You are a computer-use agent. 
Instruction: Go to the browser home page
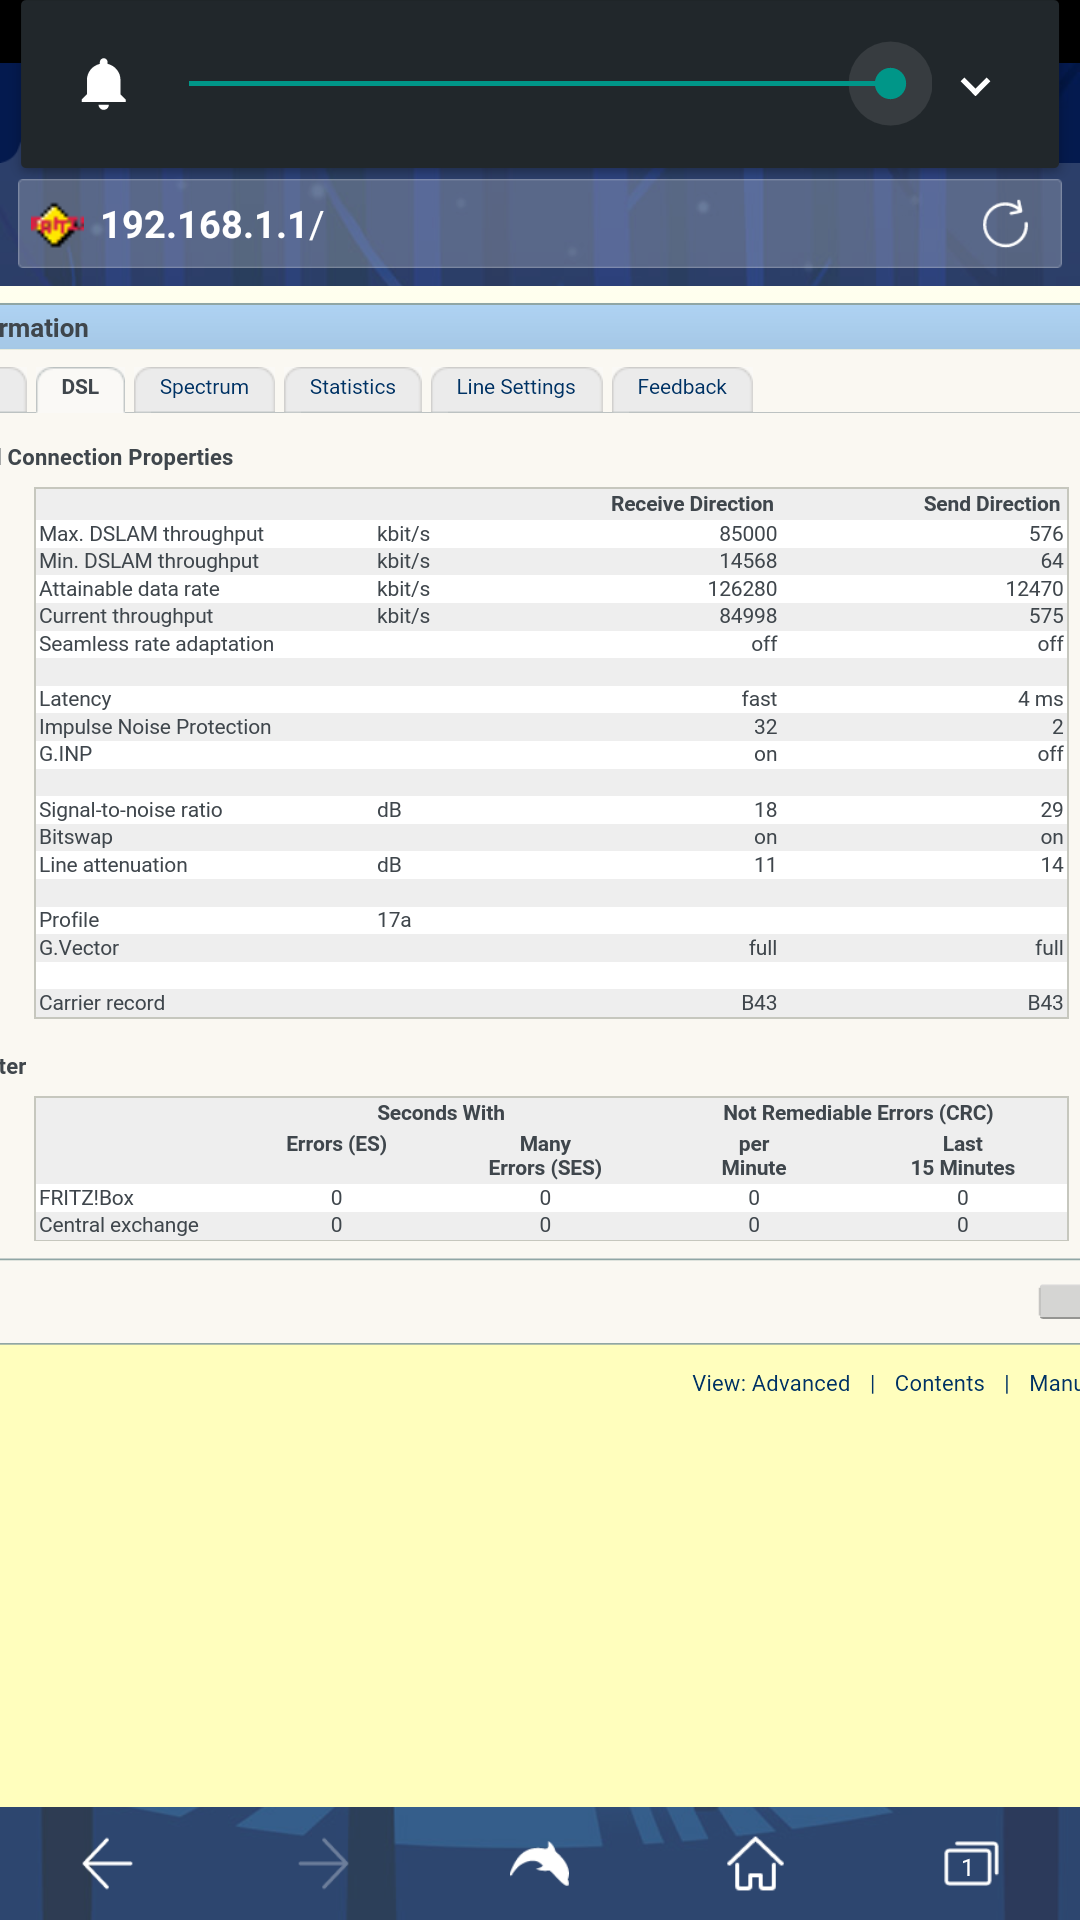(x=755, y=1865)
